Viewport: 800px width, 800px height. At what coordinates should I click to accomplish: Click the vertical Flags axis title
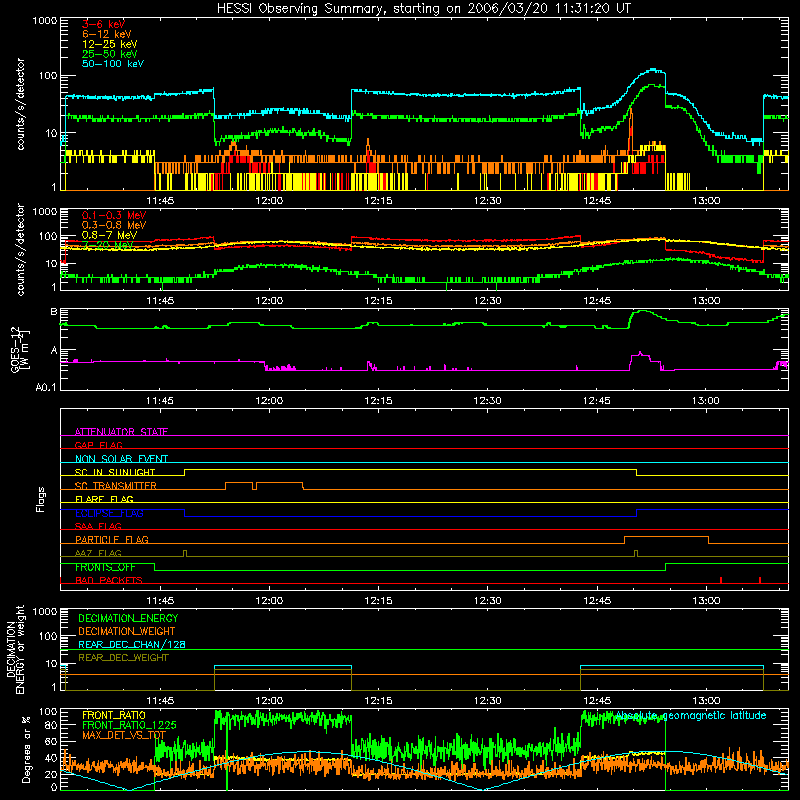(40, 499)
